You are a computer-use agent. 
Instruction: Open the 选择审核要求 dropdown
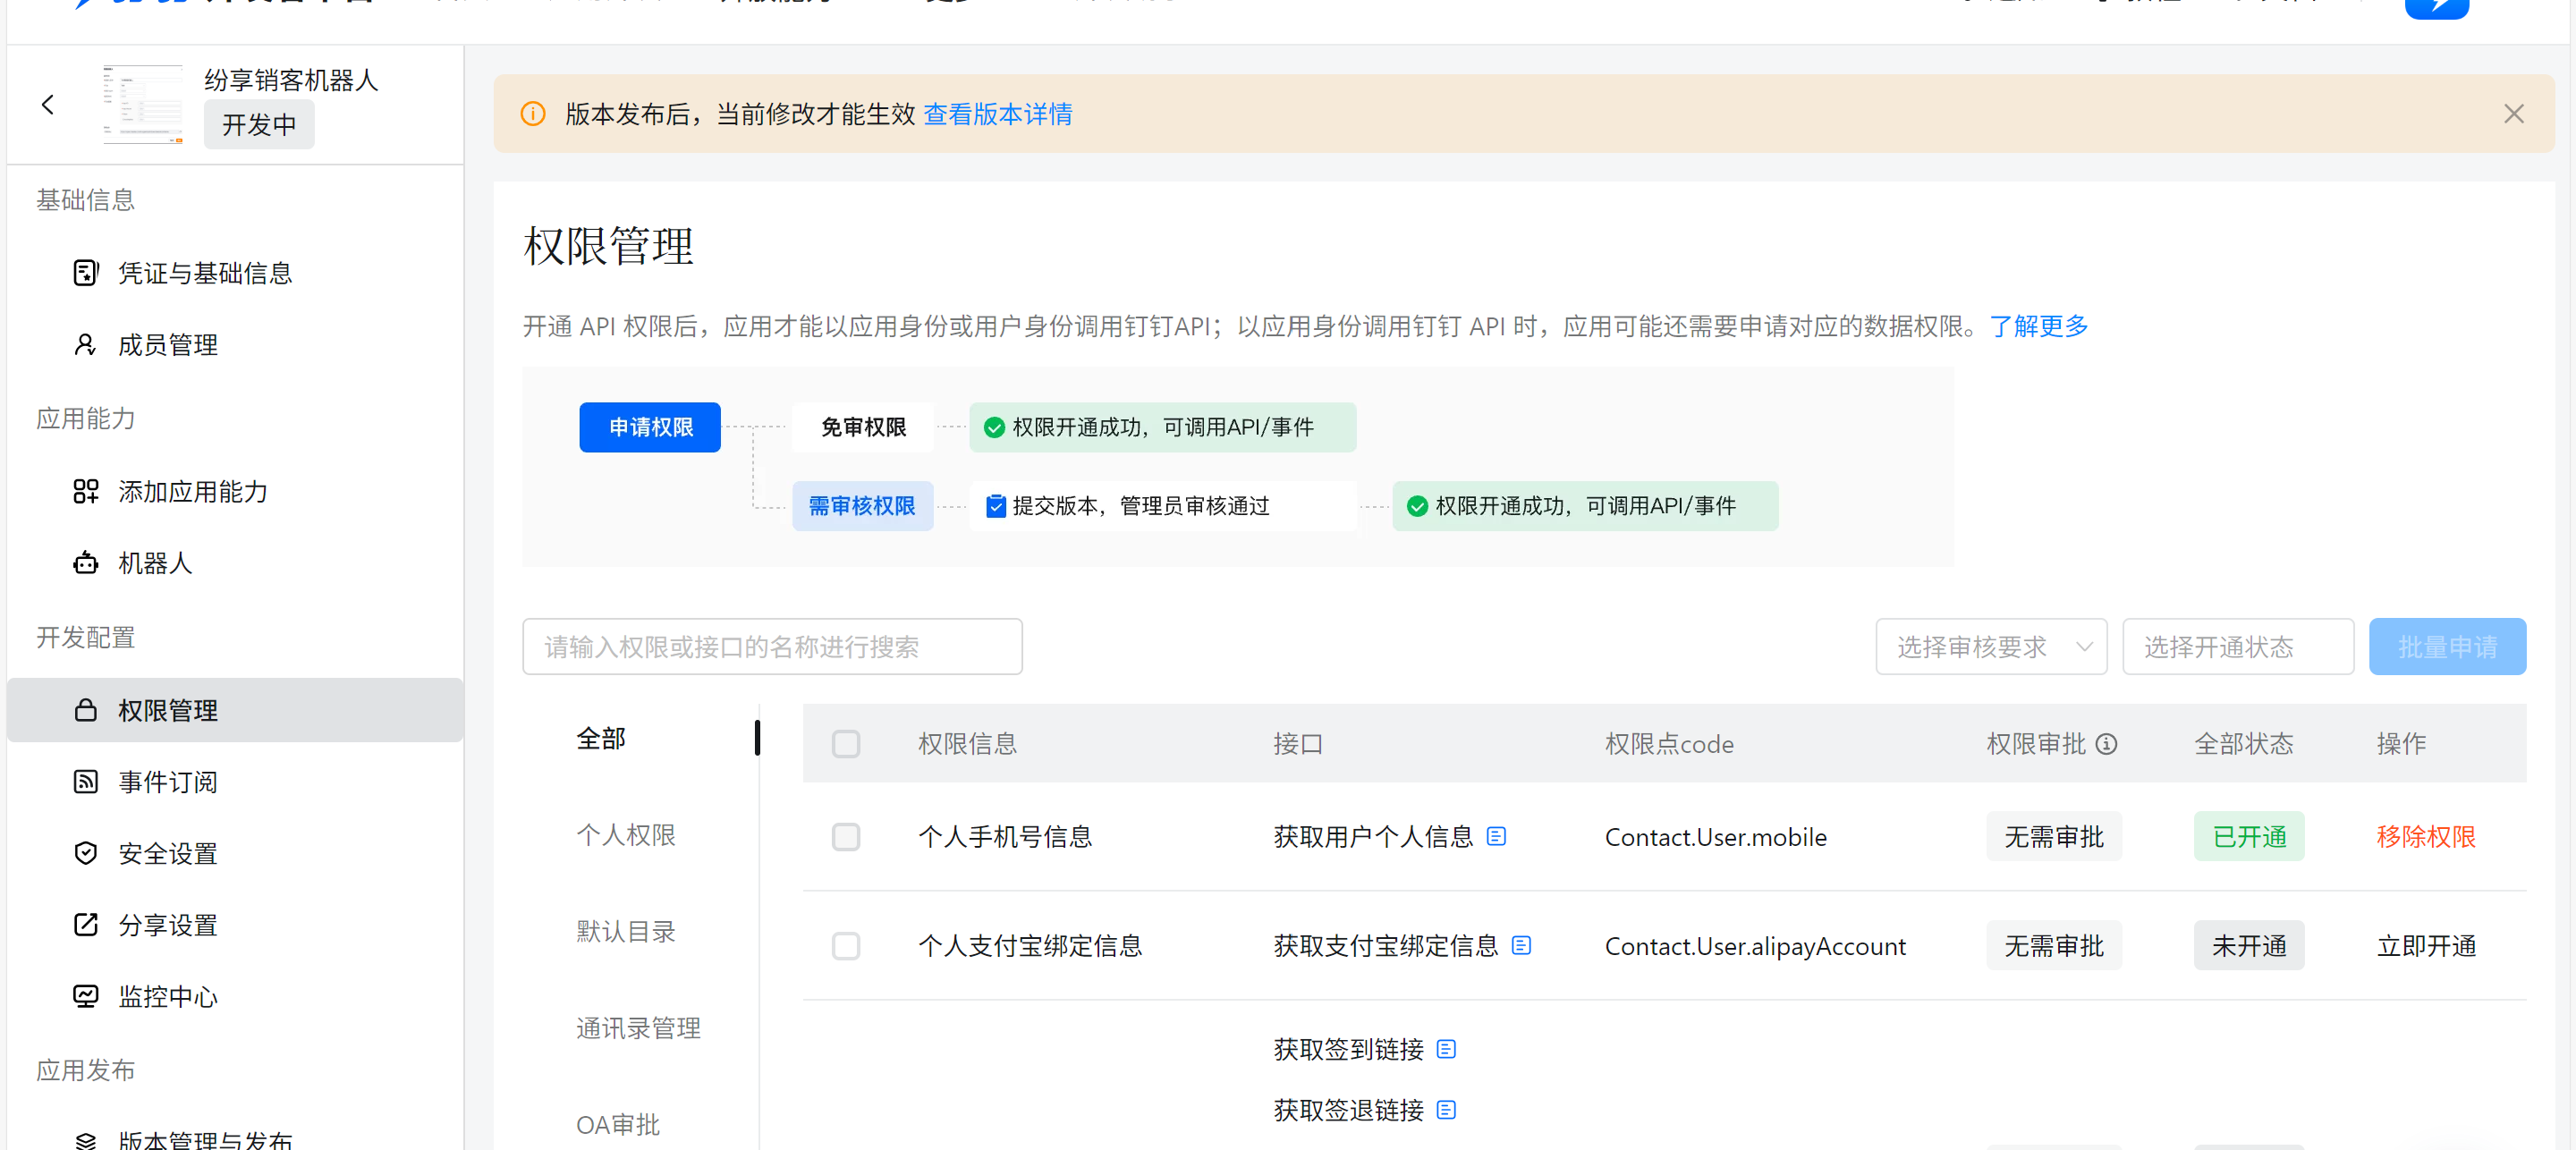[x=1991, y=647]
